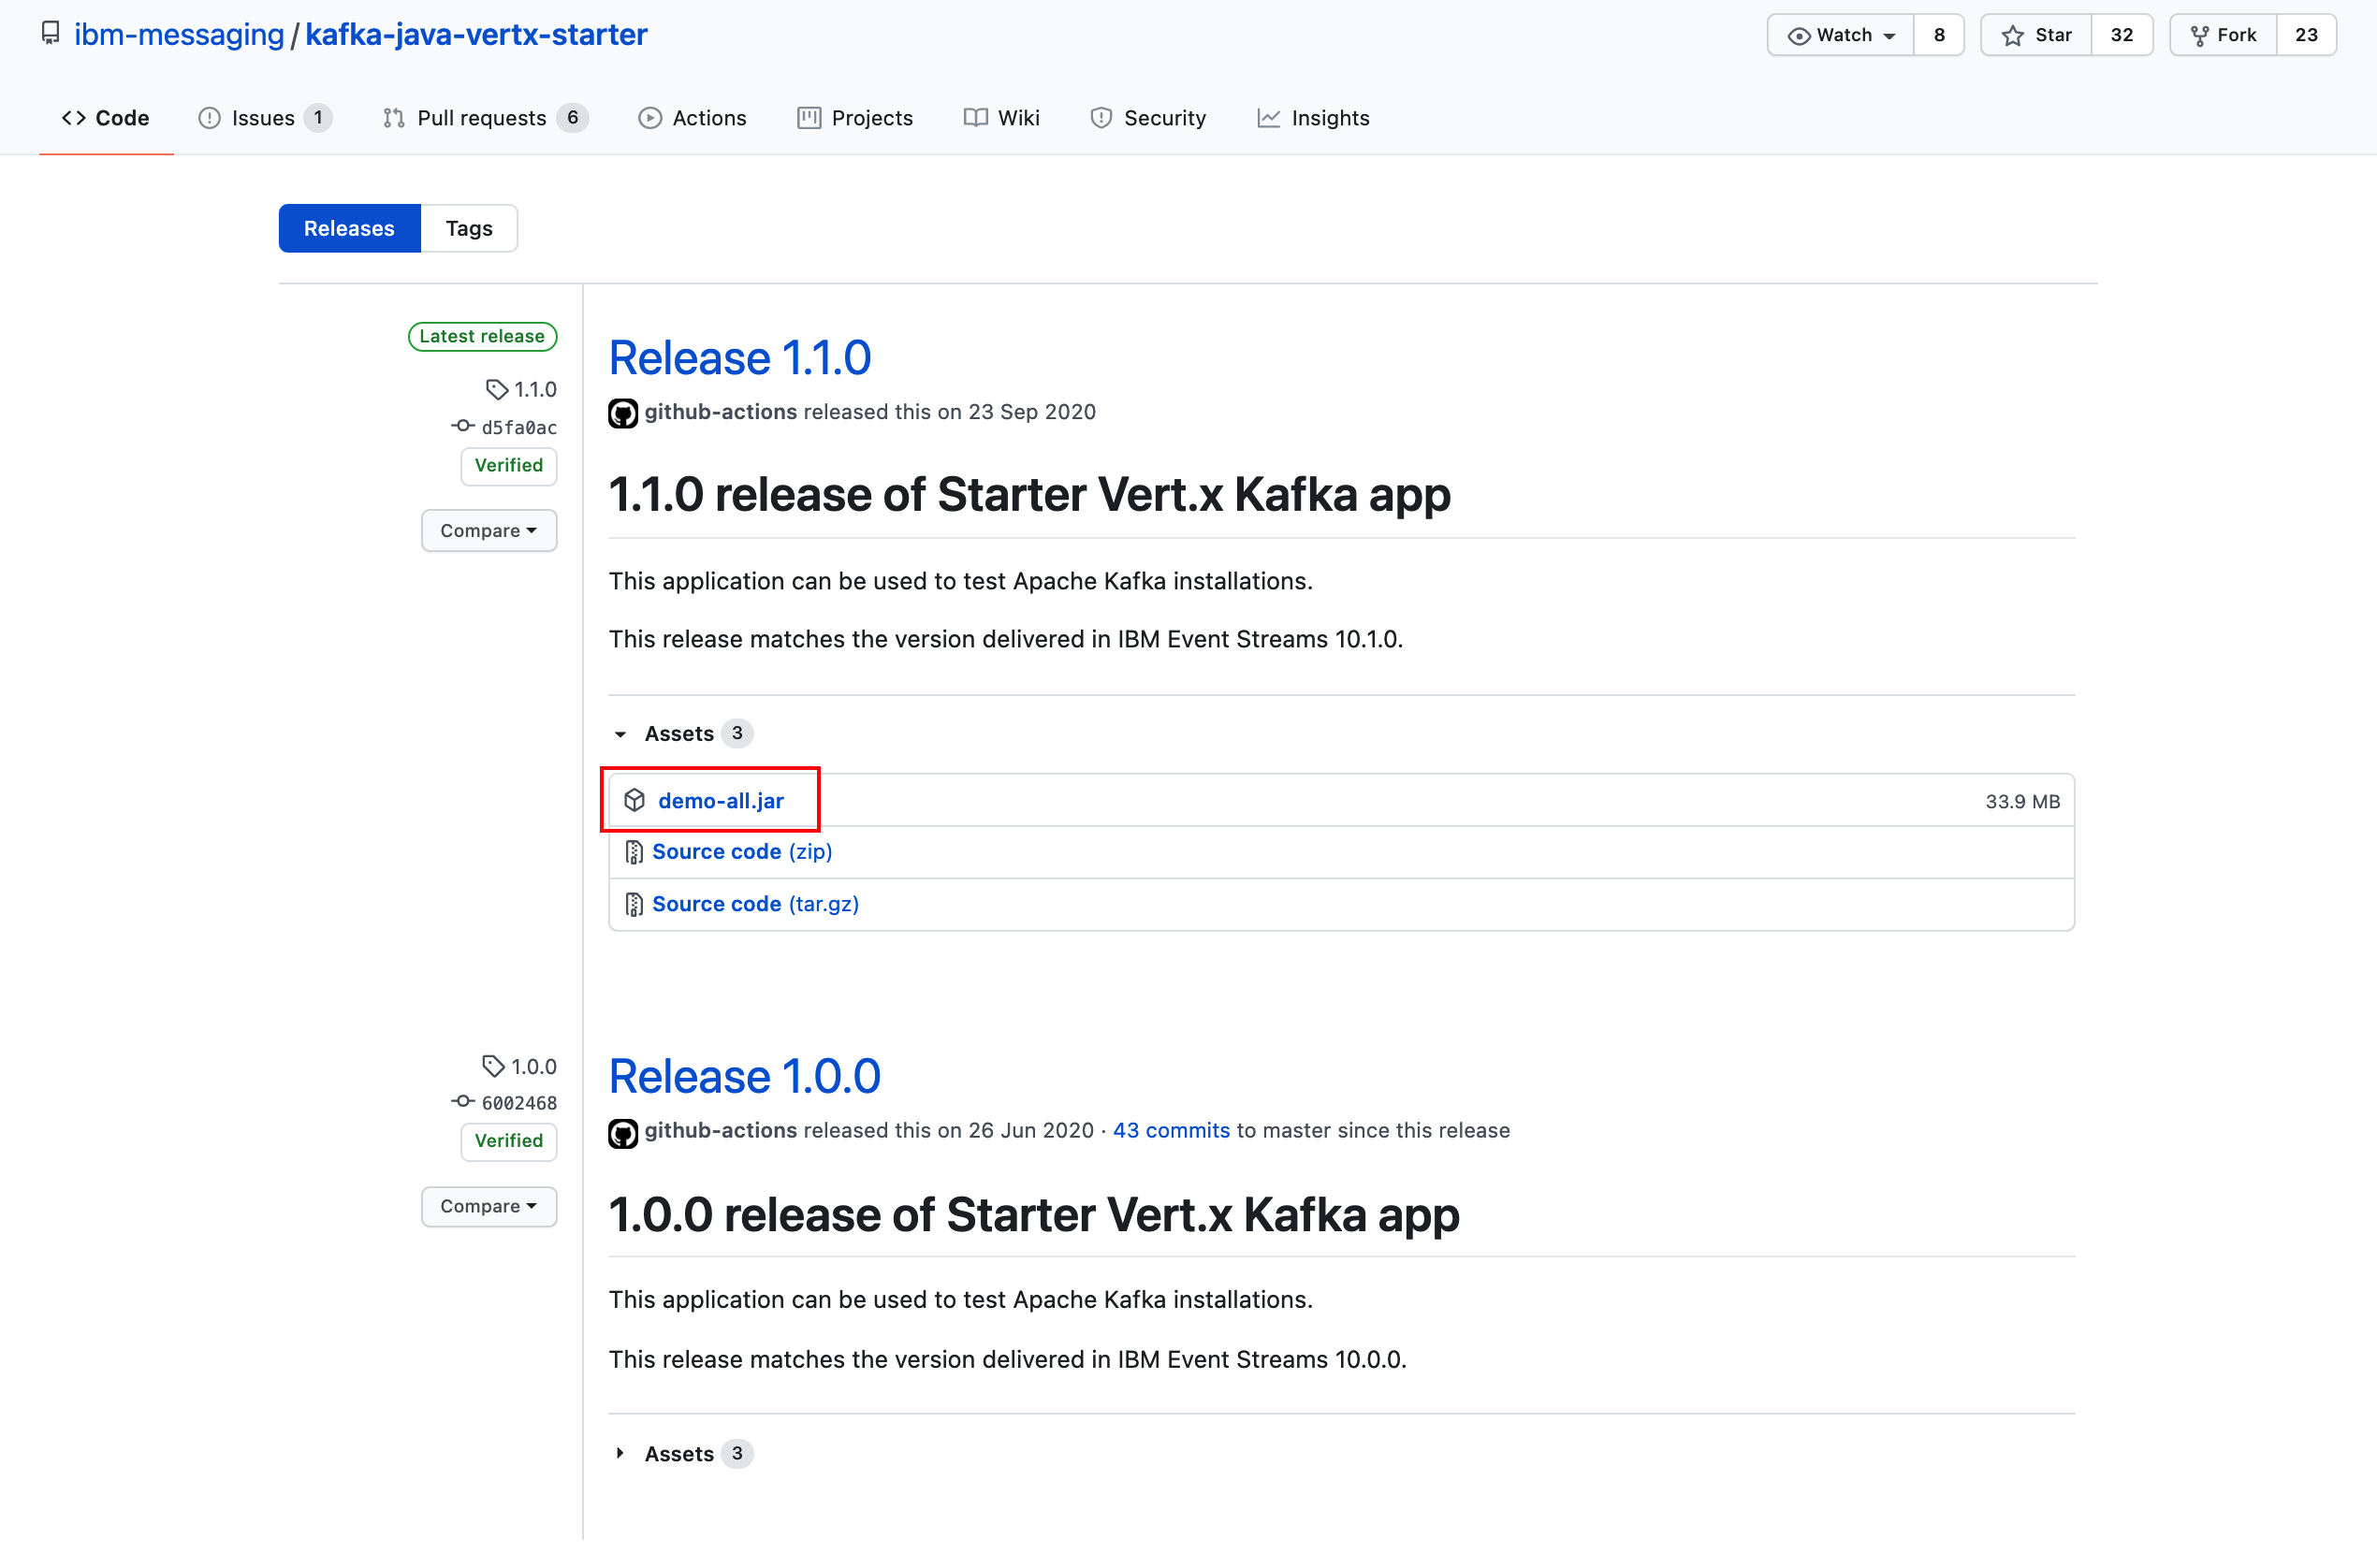Open the kafka-java-vertx-starter repository link

476,34
